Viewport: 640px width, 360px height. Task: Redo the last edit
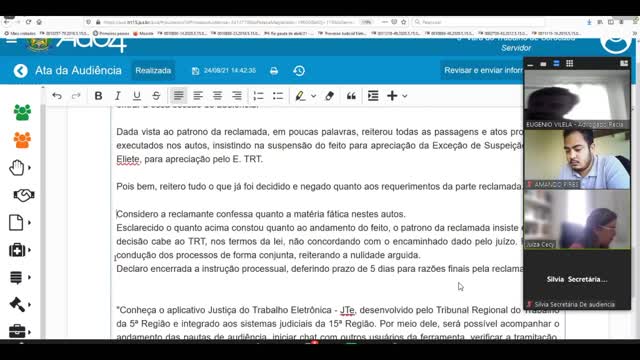click(x=76, y=96)
